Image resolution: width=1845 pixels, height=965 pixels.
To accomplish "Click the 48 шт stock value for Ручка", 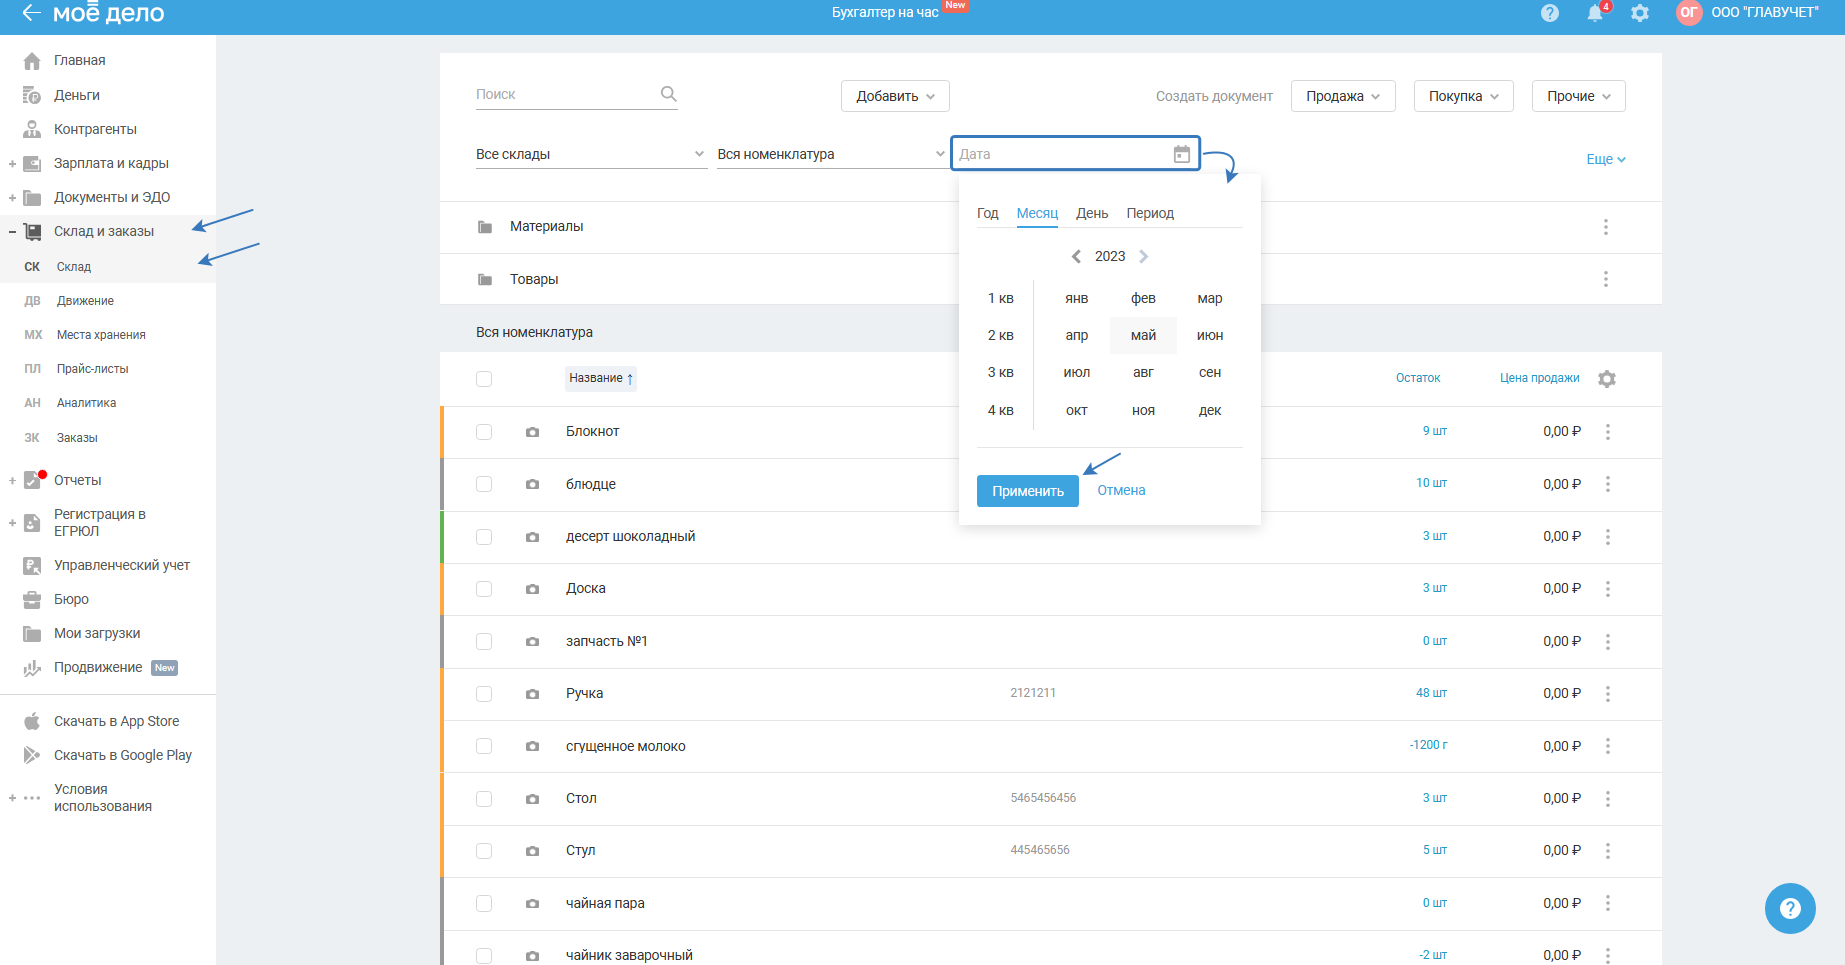I will pos(1431,693).
